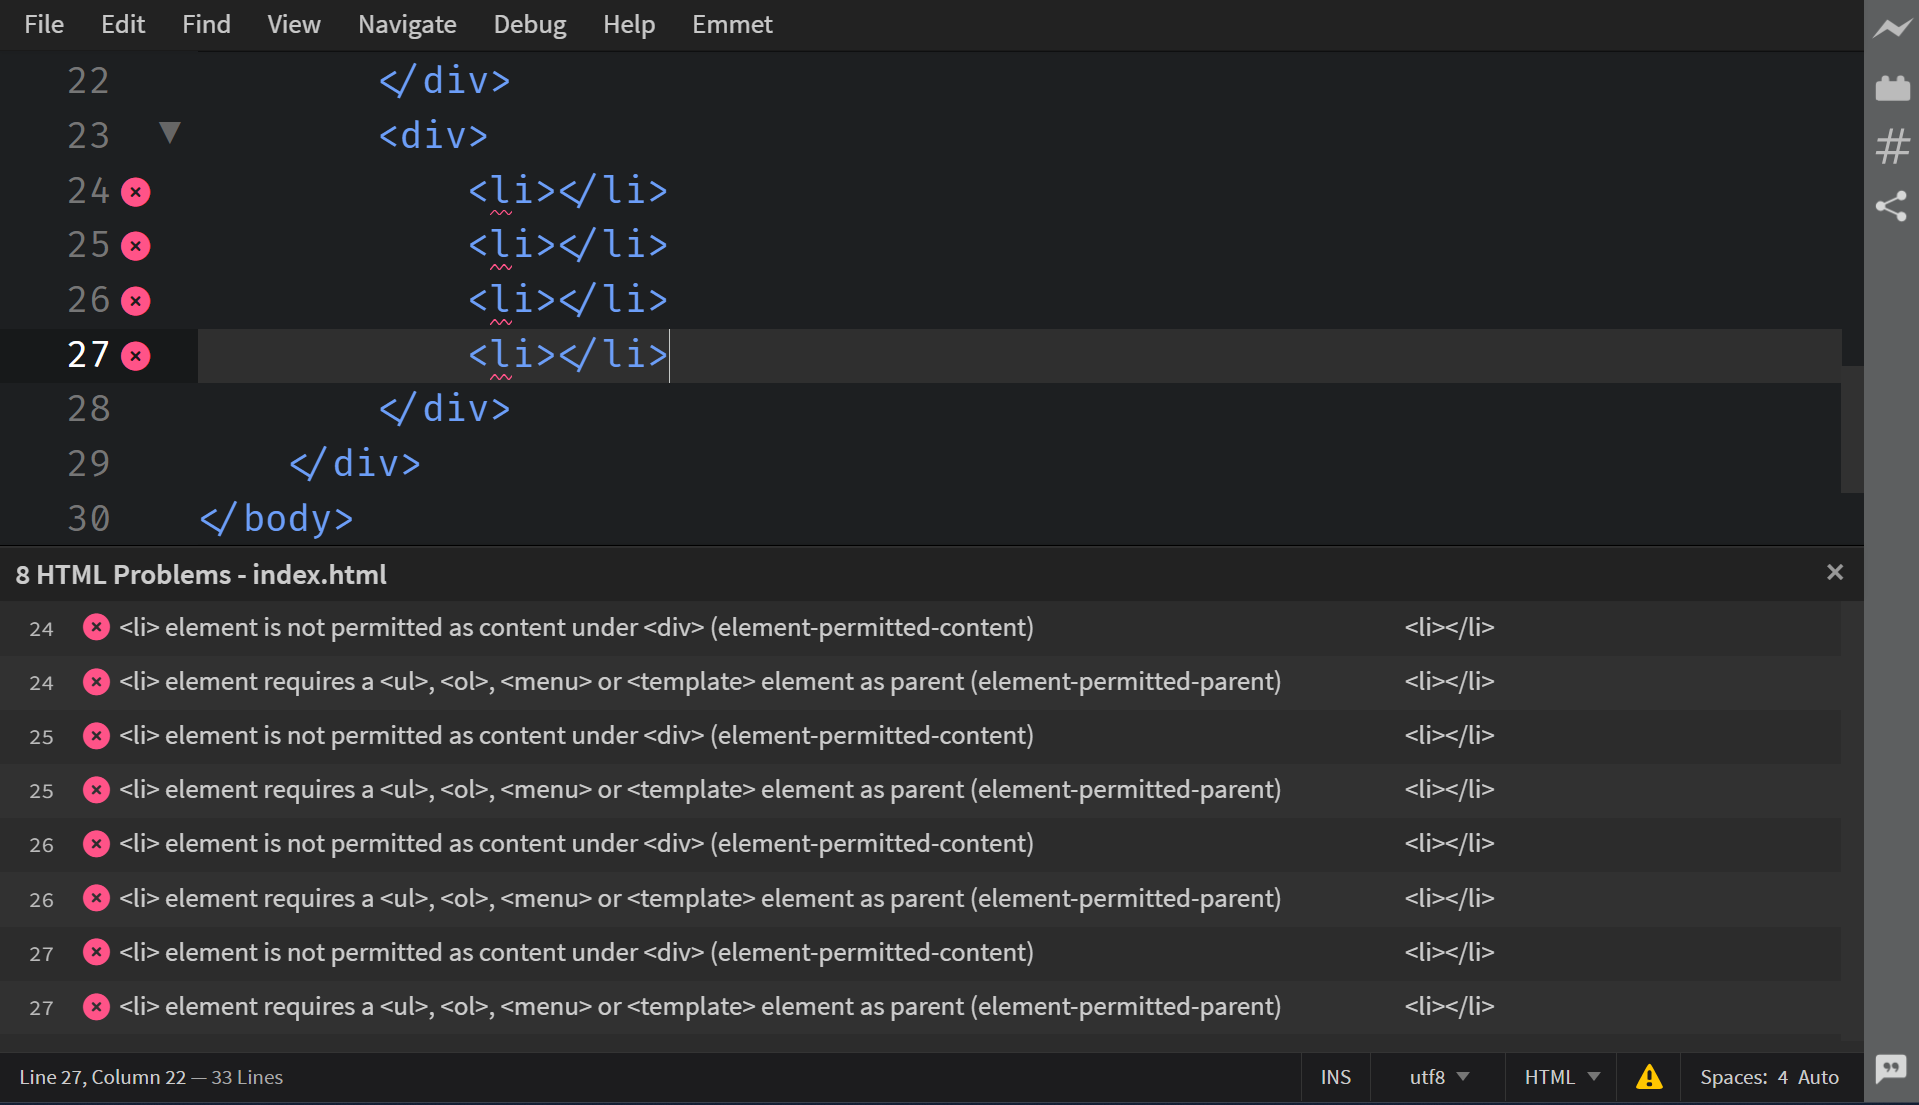This screenshot has height=1105, width=1919.
Task: Open the HTML language mode dropdown
Action: 1561,1077
